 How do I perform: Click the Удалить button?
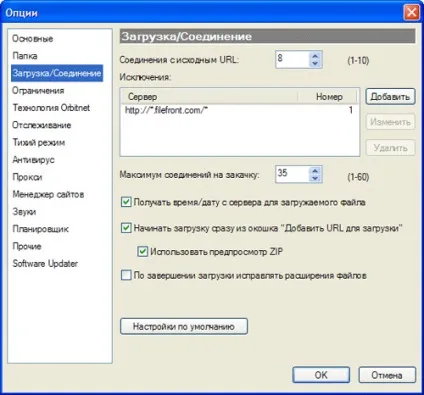[390, 148]
